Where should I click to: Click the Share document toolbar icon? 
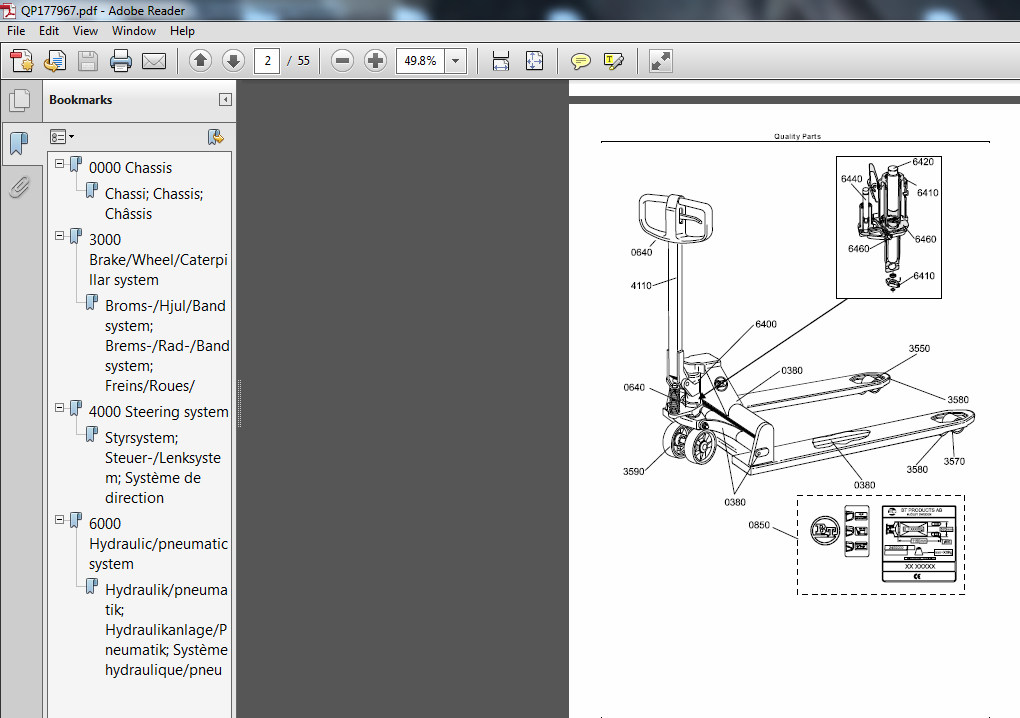click(55, 61)
